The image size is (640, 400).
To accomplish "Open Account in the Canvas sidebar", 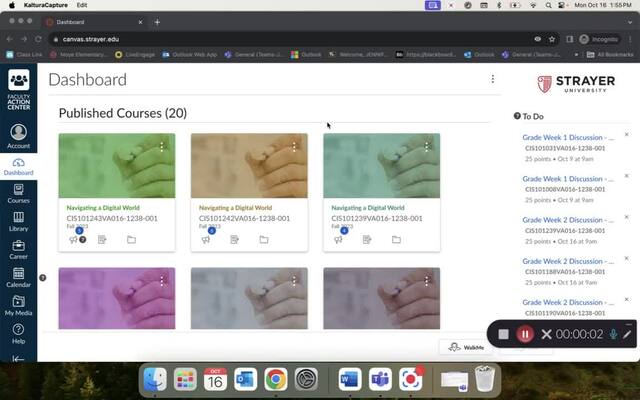I will (19, 136).
